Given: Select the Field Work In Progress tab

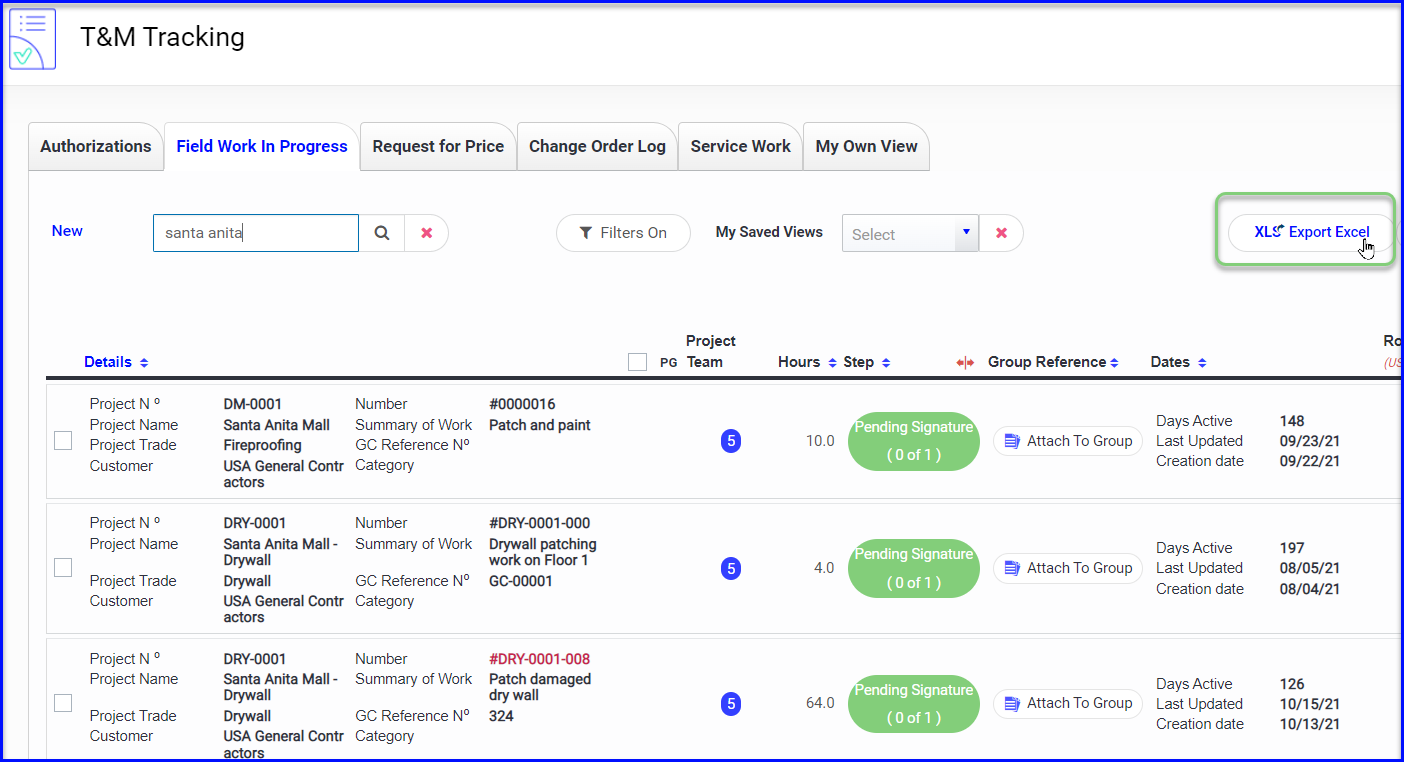Looking at the screenshot, I should (x=262, y=146).
